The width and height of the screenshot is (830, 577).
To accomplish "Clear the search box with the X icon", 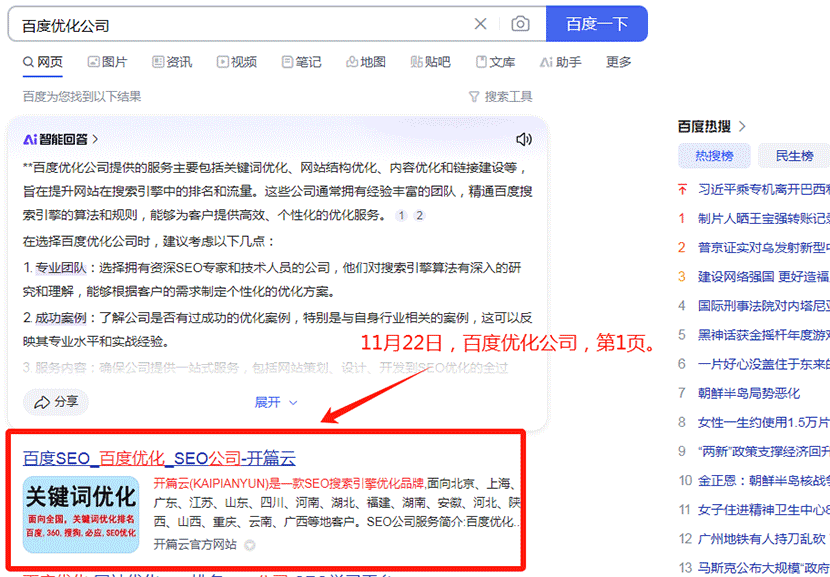I will 479,23.
